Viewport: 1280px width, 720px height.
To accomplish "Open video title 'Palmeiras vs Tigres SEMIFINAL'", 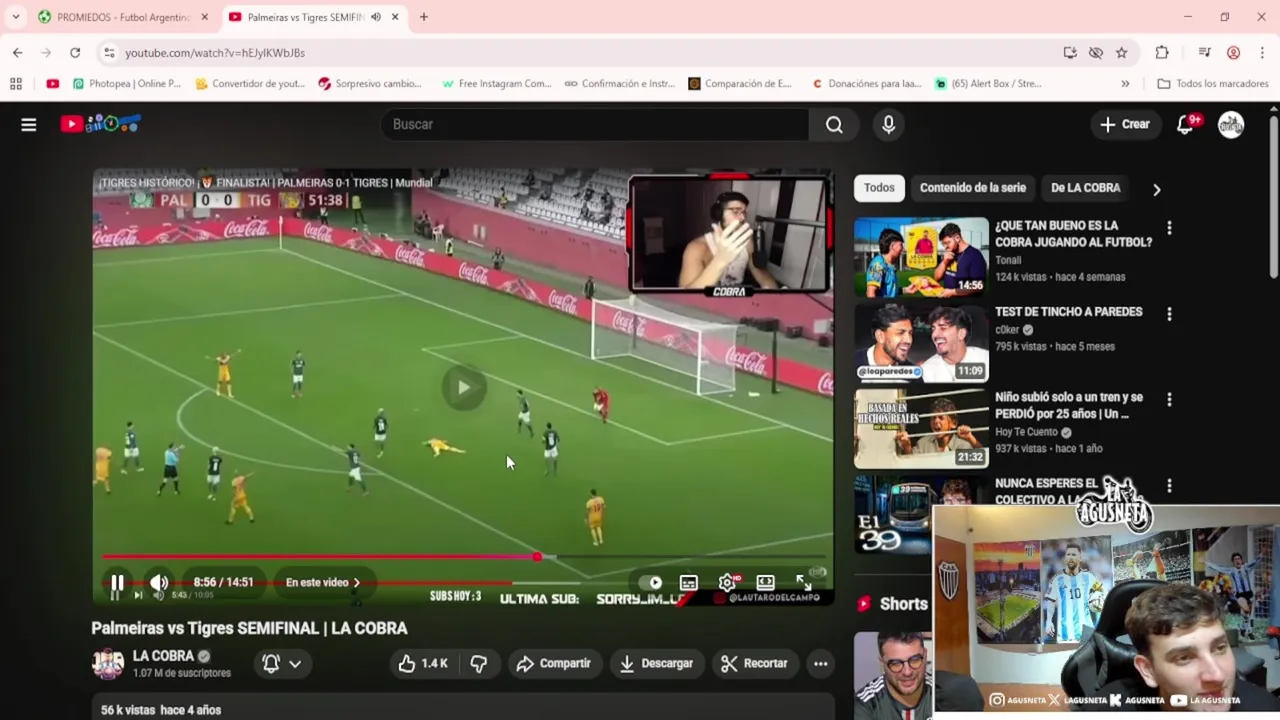I will pos(250,628).
